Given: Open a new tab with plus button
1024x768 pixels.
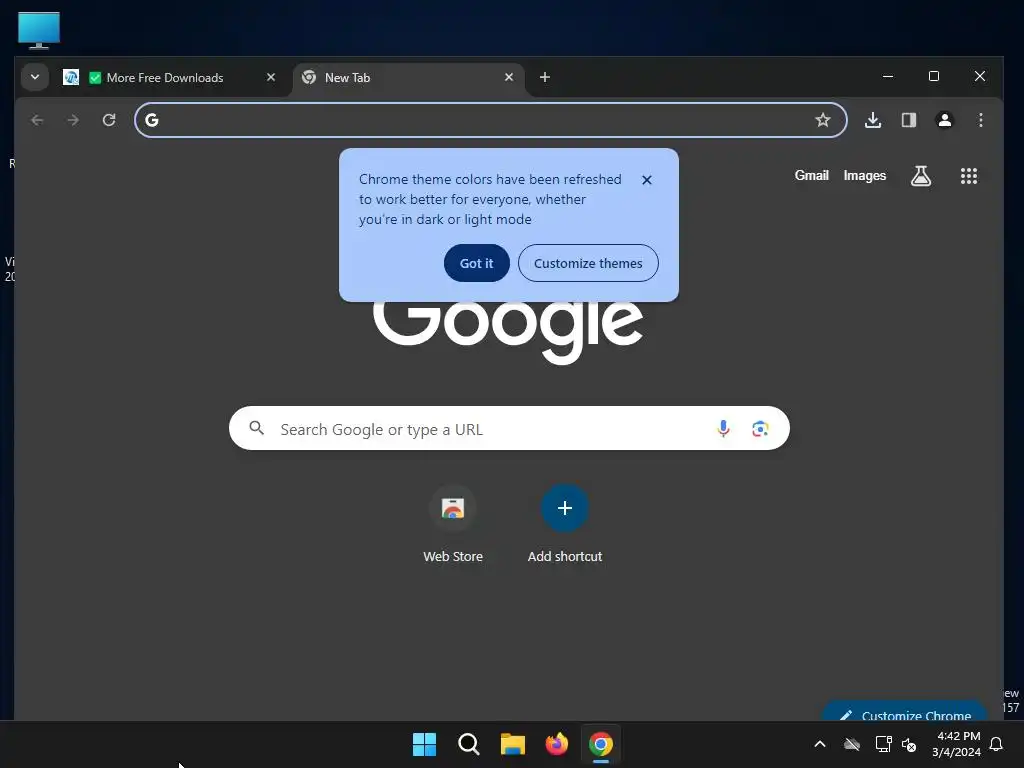Looking at the screenshot, I should click(545, 77).
